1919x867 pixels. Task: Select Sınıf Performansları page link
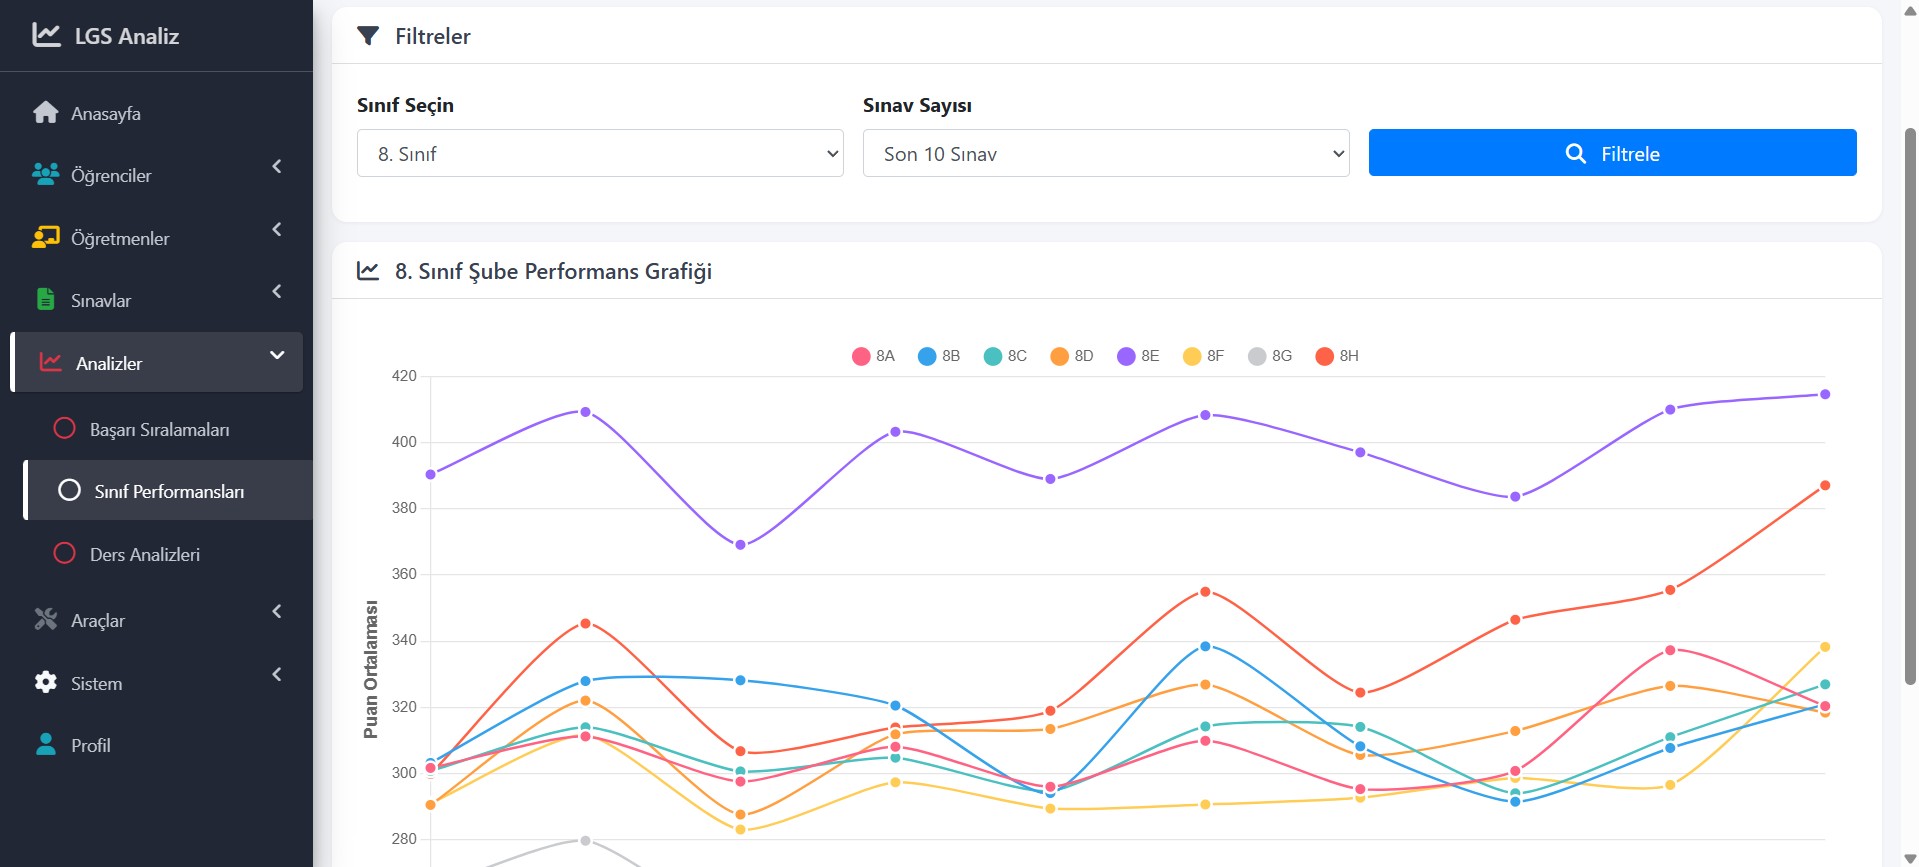pyautogui.click(x=168, y=492)
